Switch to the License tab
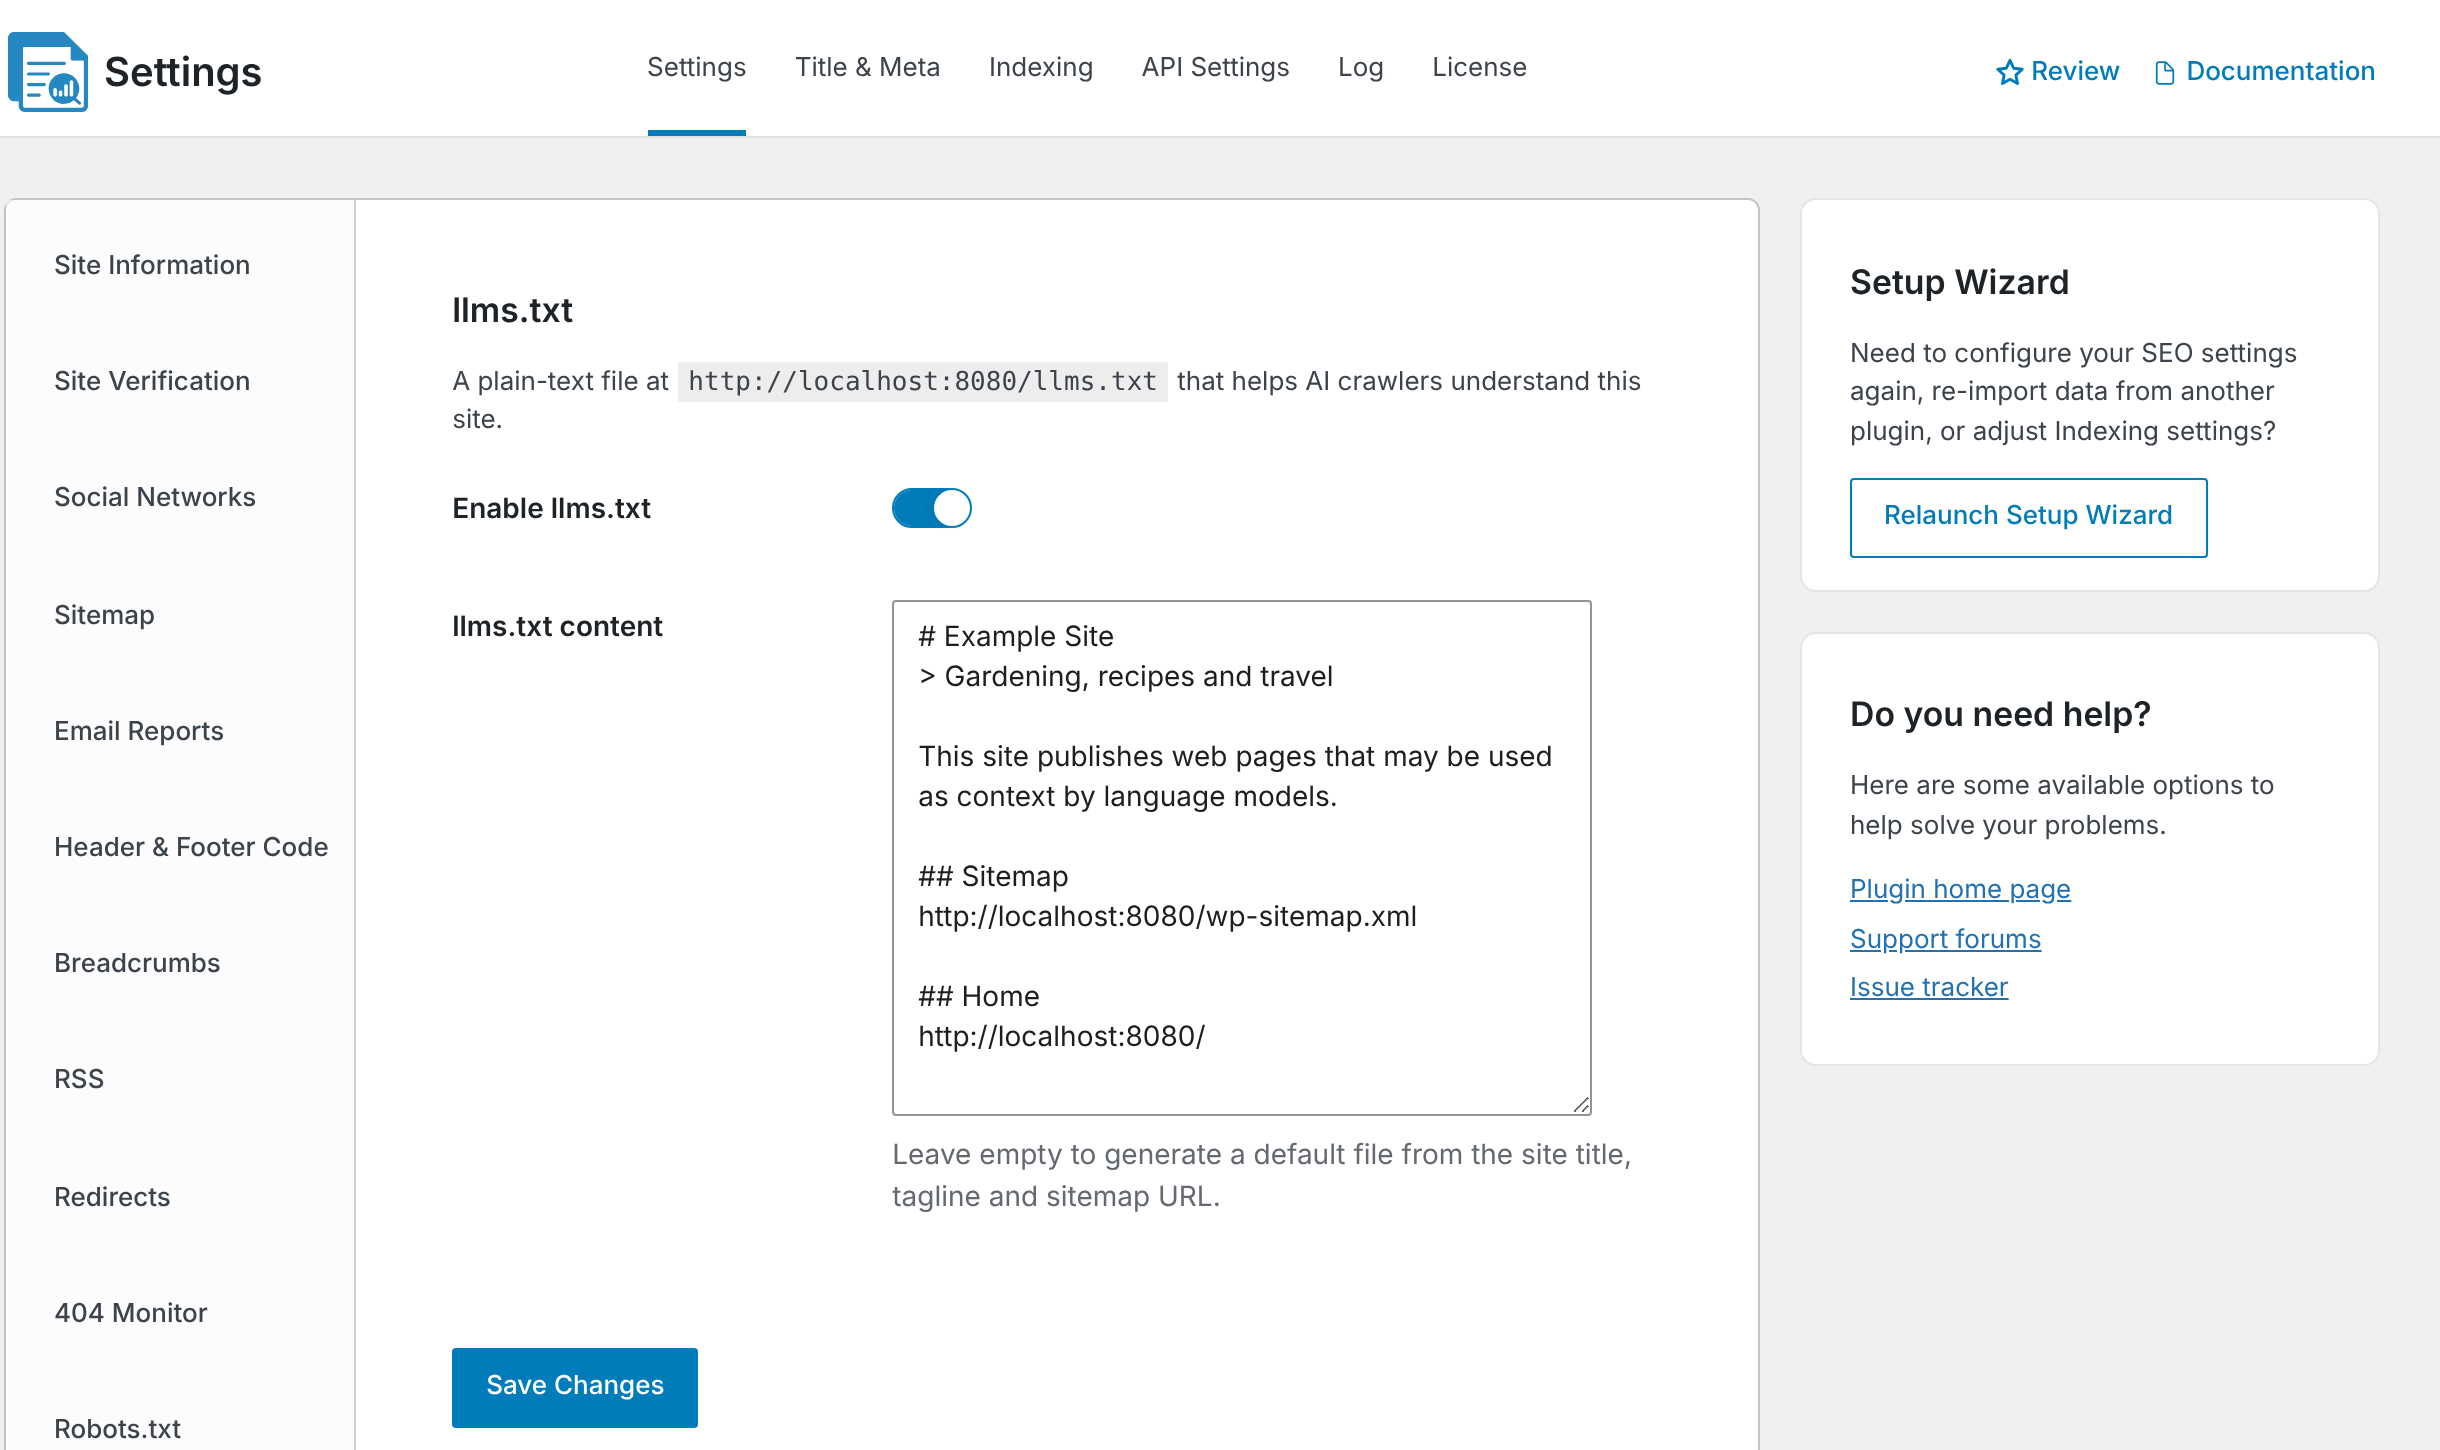This screenshot has width=2440, height=1450. (x=1479, y=67)
